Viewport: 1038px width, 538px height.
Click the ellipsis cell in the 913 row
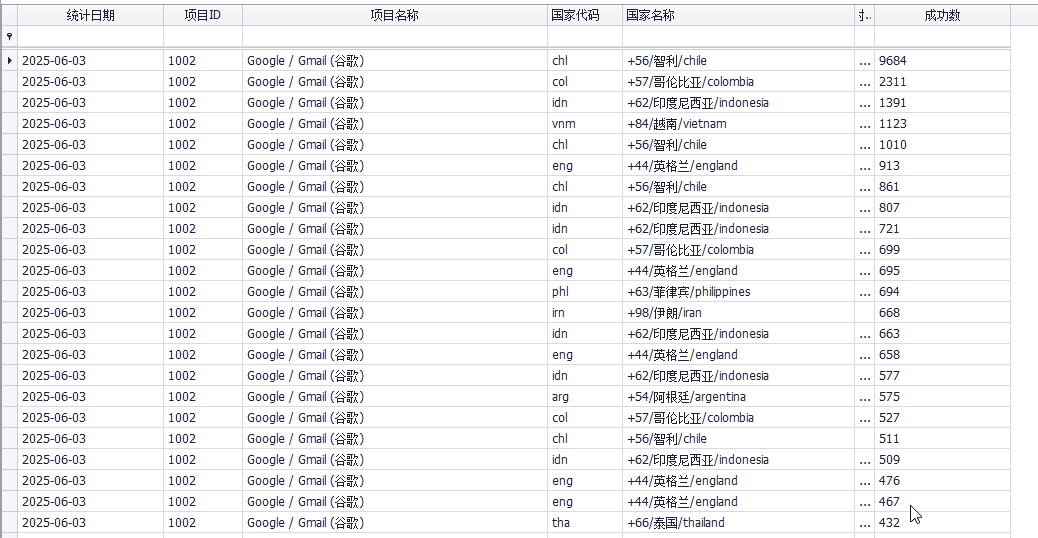[865, 166]
